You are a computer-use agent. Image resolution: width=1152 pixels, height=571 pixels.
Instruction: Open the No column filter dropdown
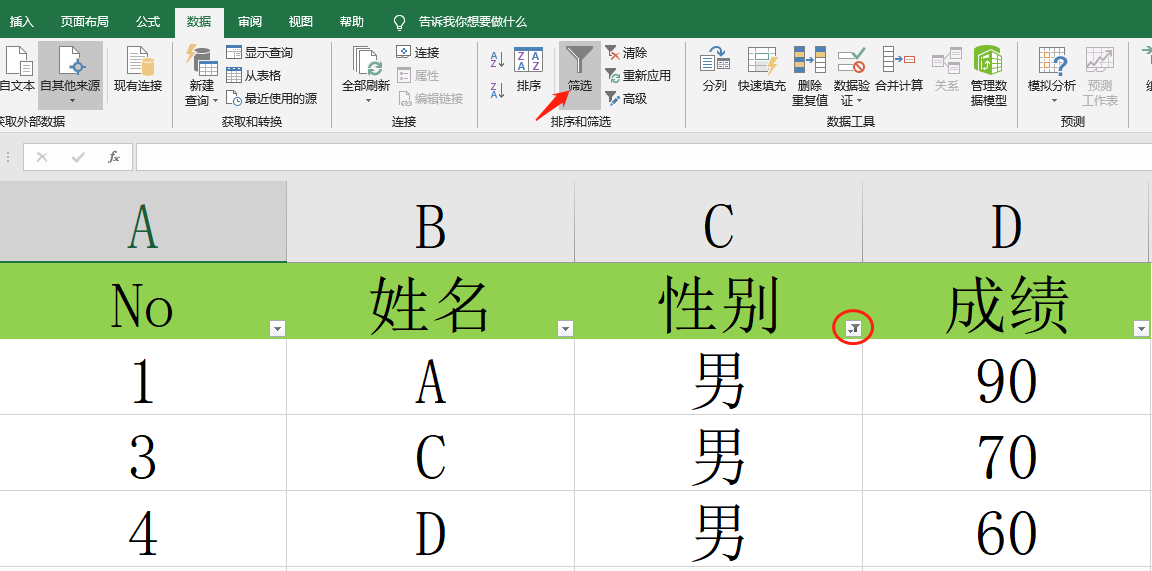click(x=278, y=328)
